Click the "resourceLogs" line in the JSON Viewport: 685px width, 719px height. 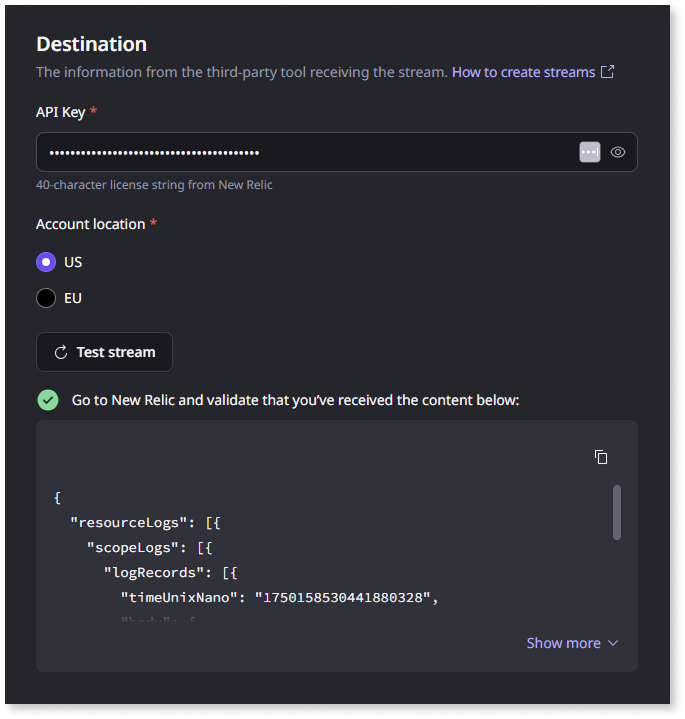[145, 523]
